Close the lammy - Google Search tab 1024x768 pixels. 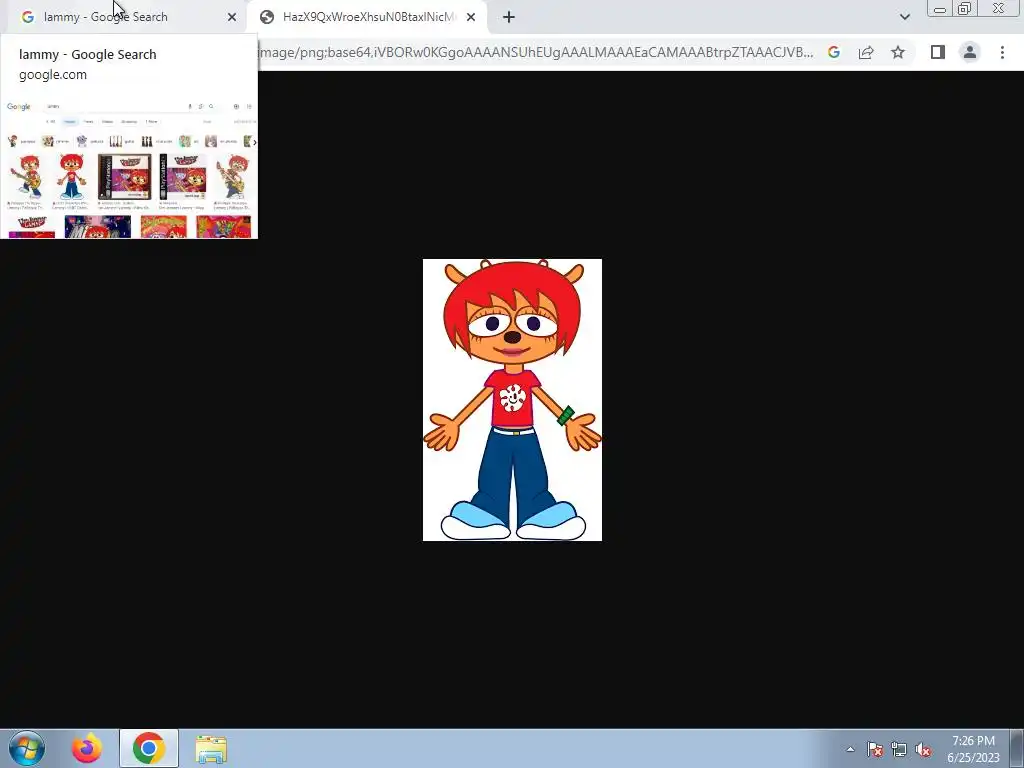[x=232, y=17]
